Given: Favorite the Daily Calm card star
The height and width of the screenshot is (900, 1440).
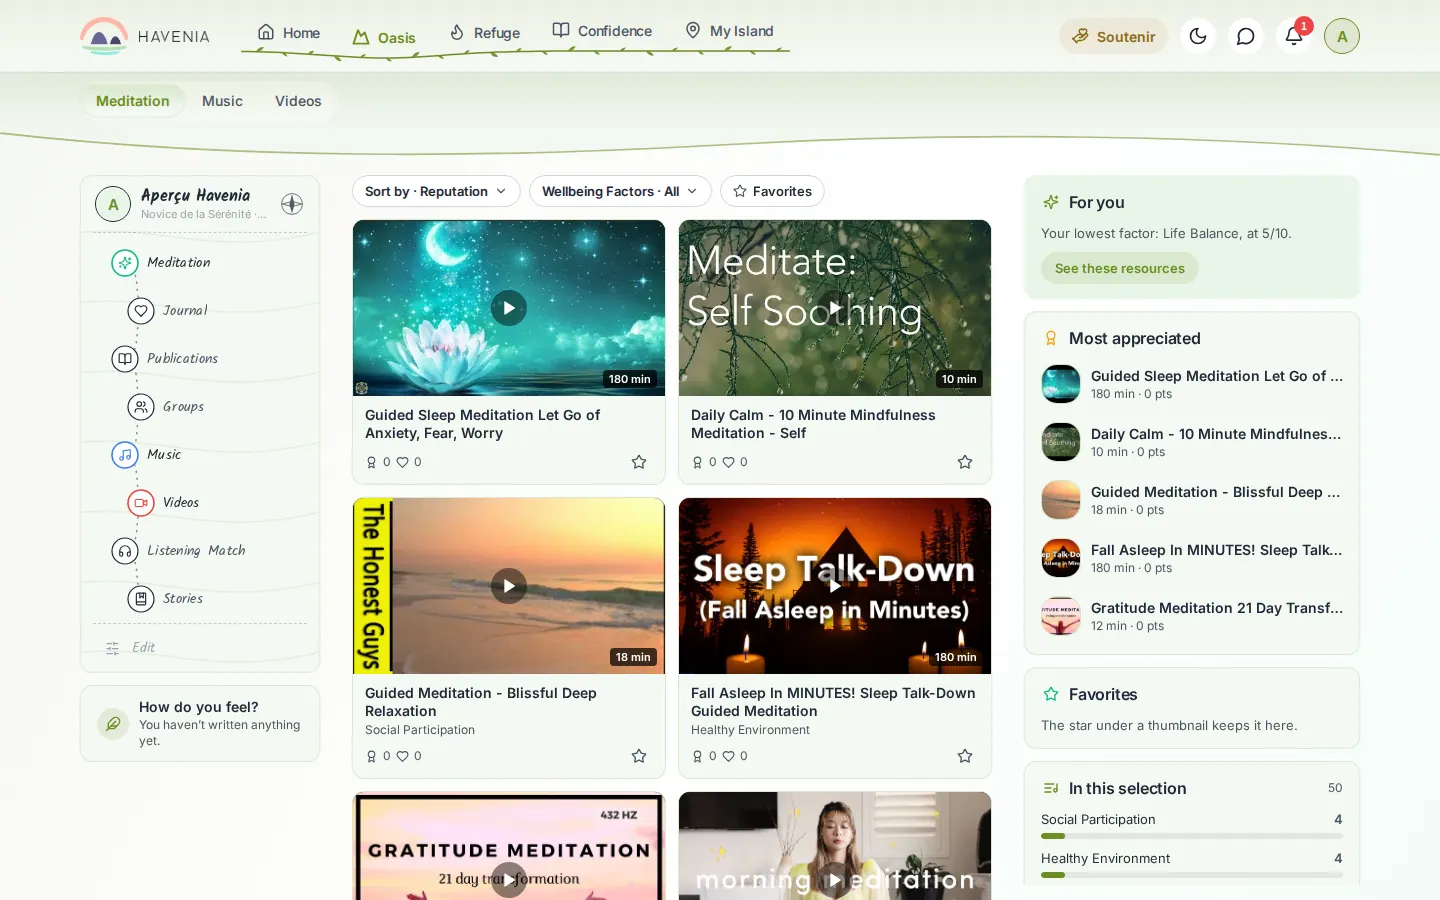Looking at the screenshot, I should (x=965, y=462).
